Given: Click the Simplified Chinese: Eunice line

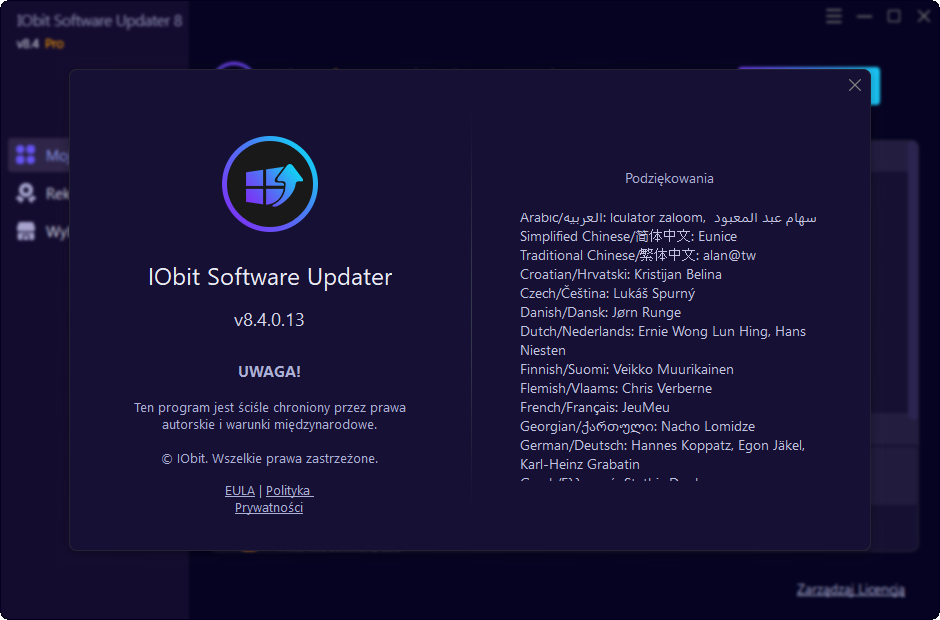Looking at the screenshot, I should click(628, 236).
